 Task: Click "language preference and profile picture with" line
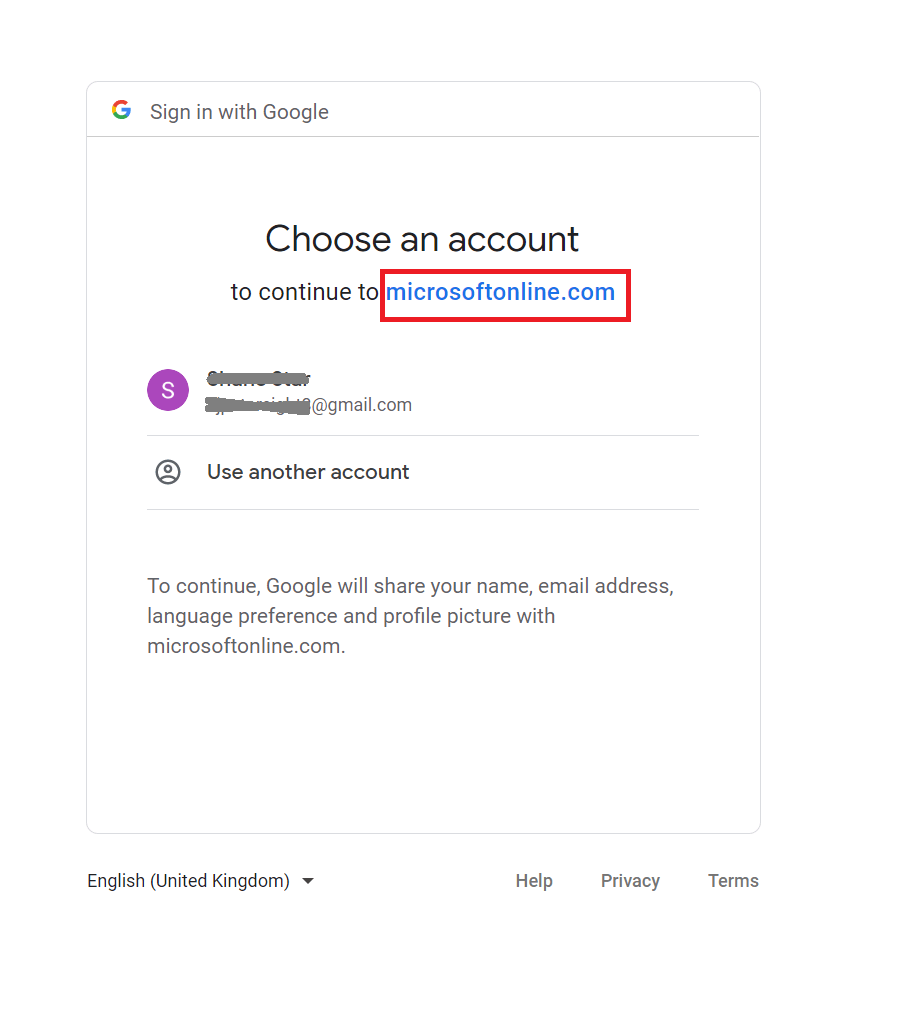click(x=351, y=616)
